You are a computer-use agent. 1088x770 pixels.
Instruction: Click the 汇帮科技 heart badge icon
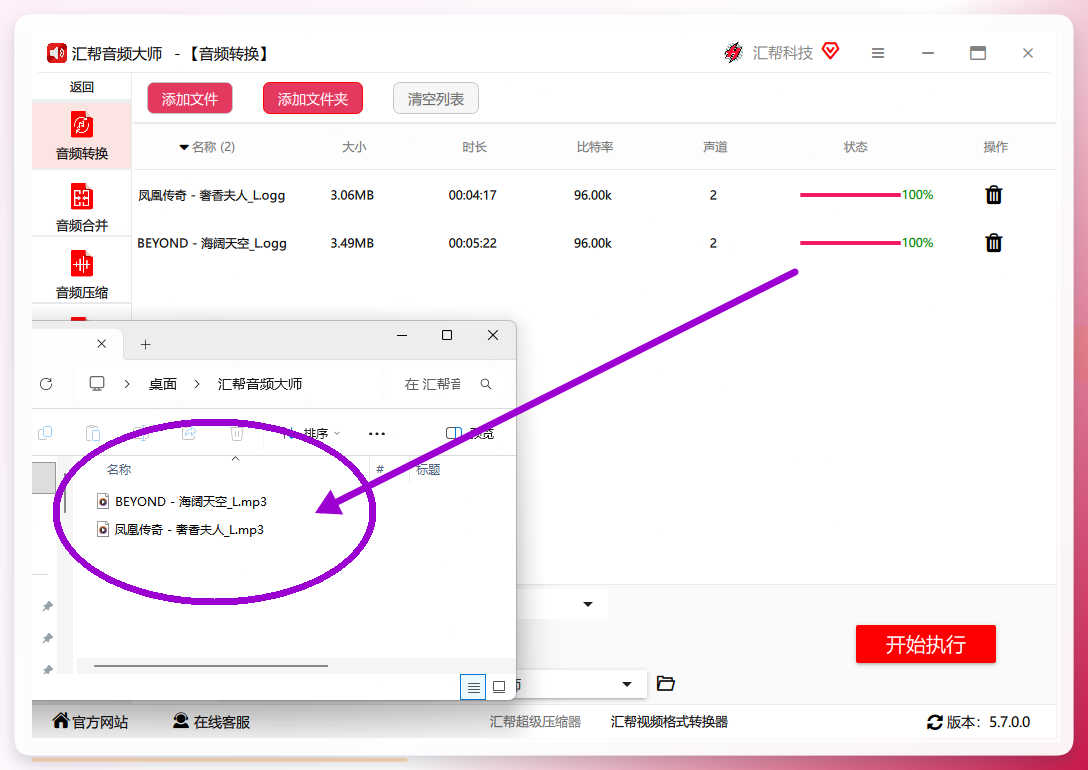pos(831,51)
